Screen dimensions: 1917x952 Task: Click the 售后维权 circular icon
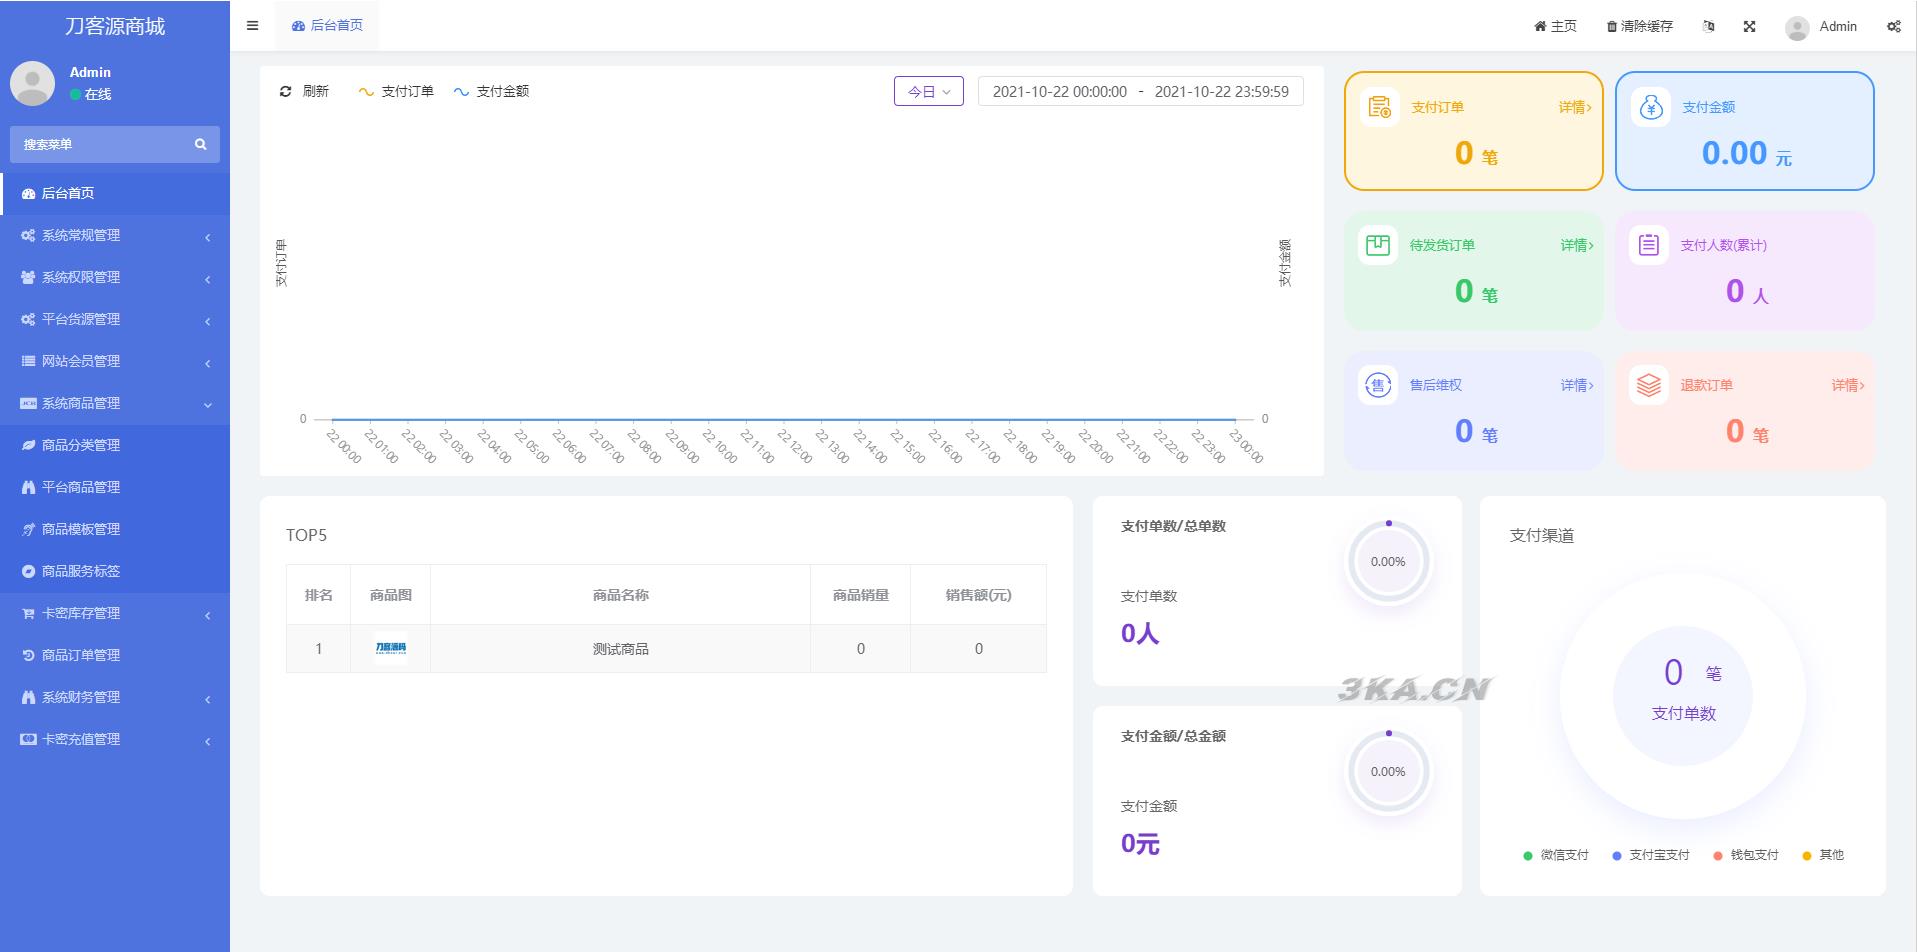[1378, 385]
